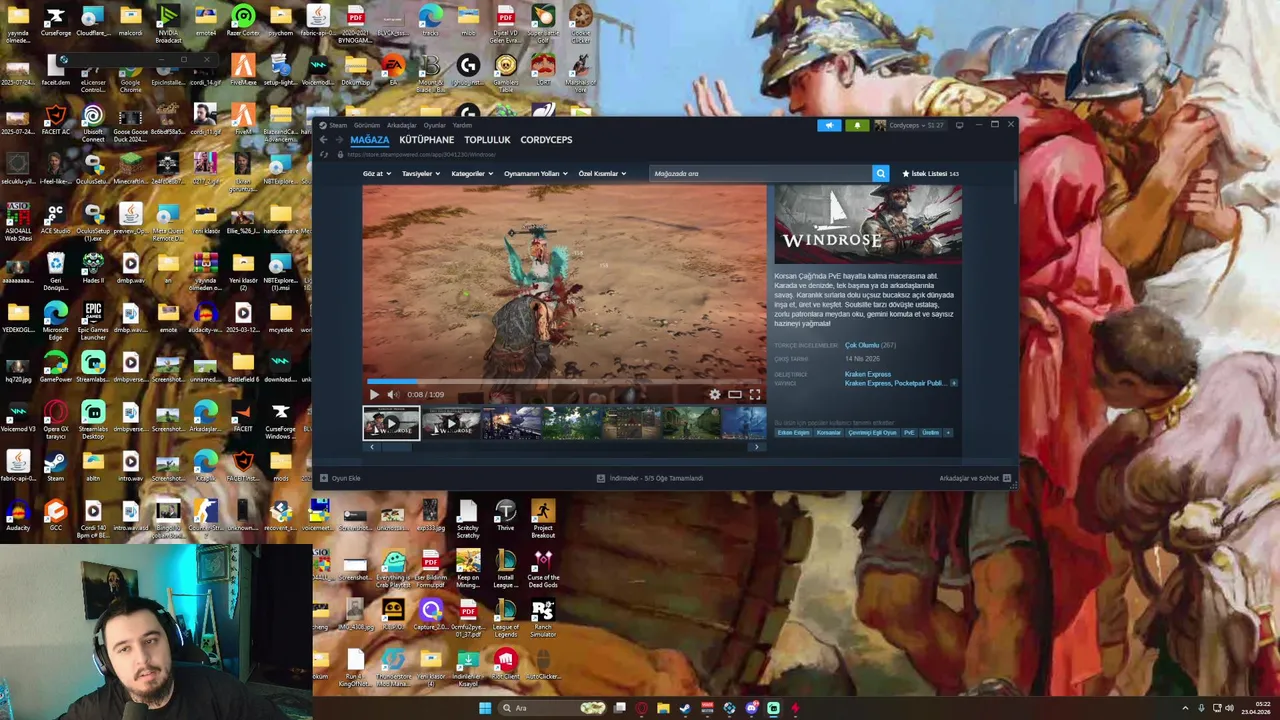
Task: Toggle fullscreen for the trailer video
Action: point(755,395)
